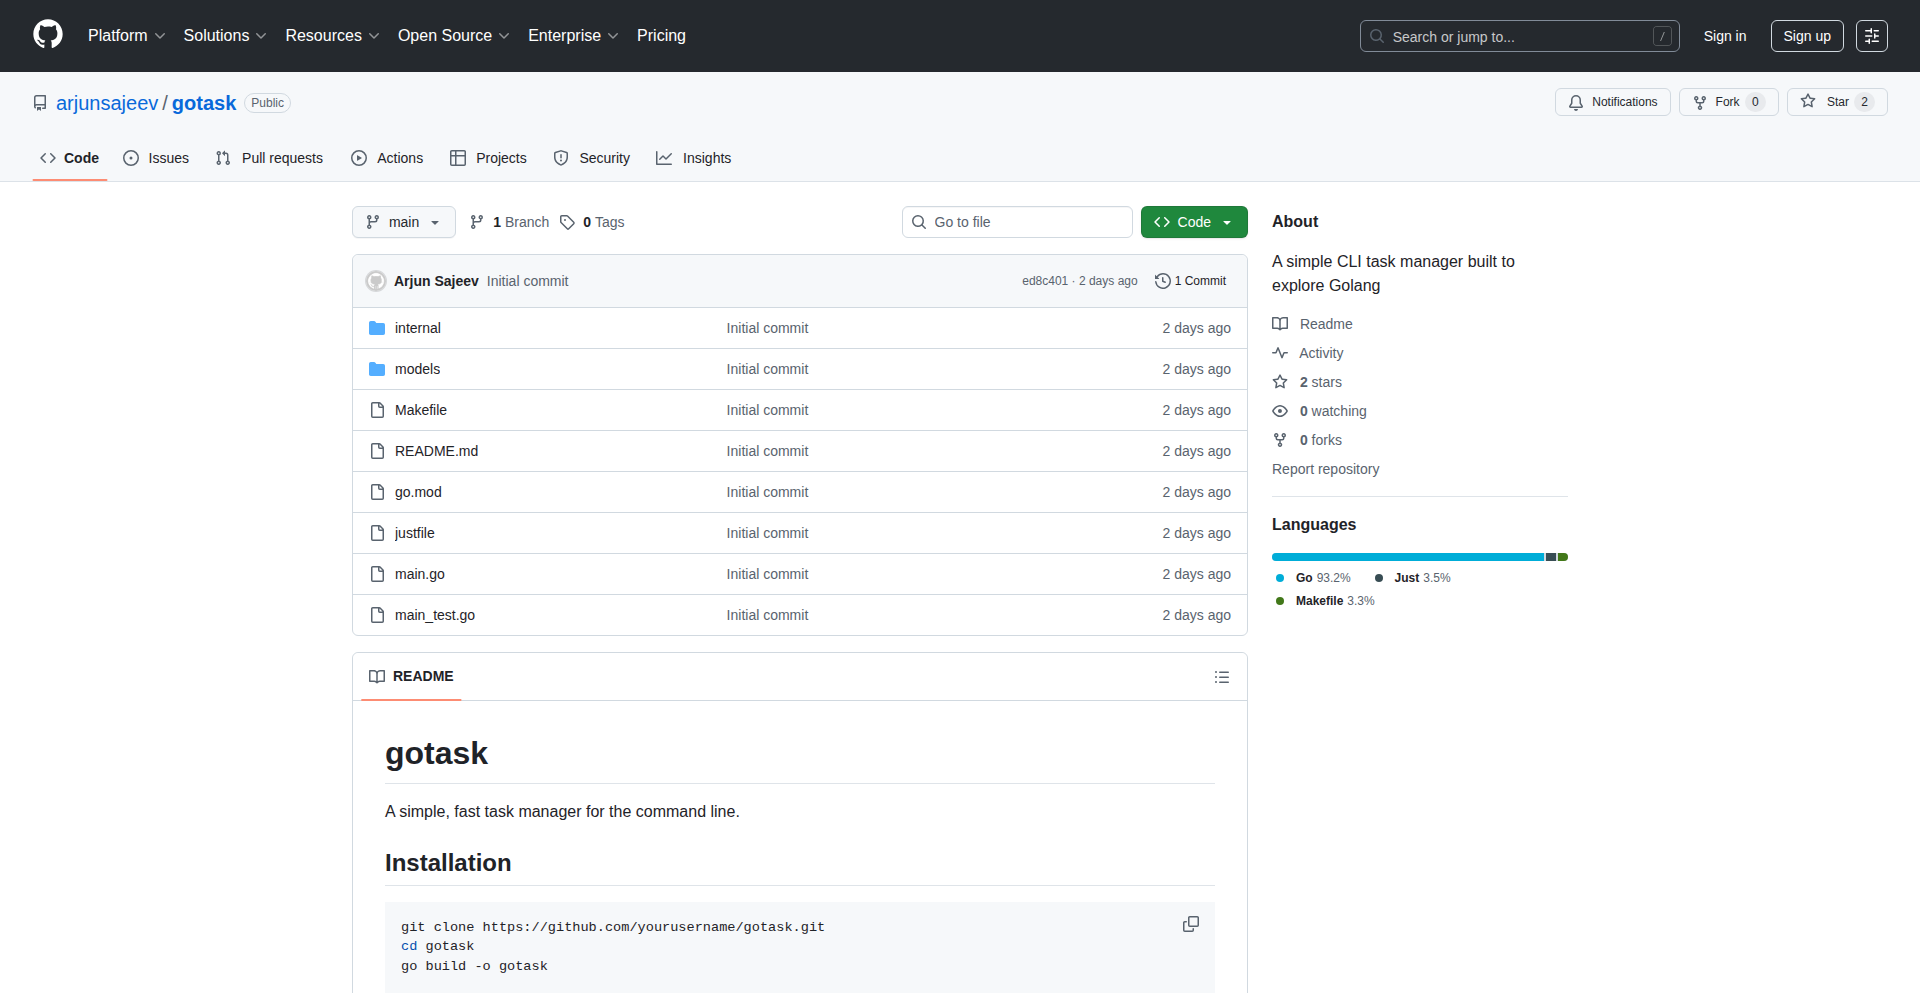The width and height of the screenshot is (1920, 993).
Task: Open the internal folder
Action: (417, 328)
